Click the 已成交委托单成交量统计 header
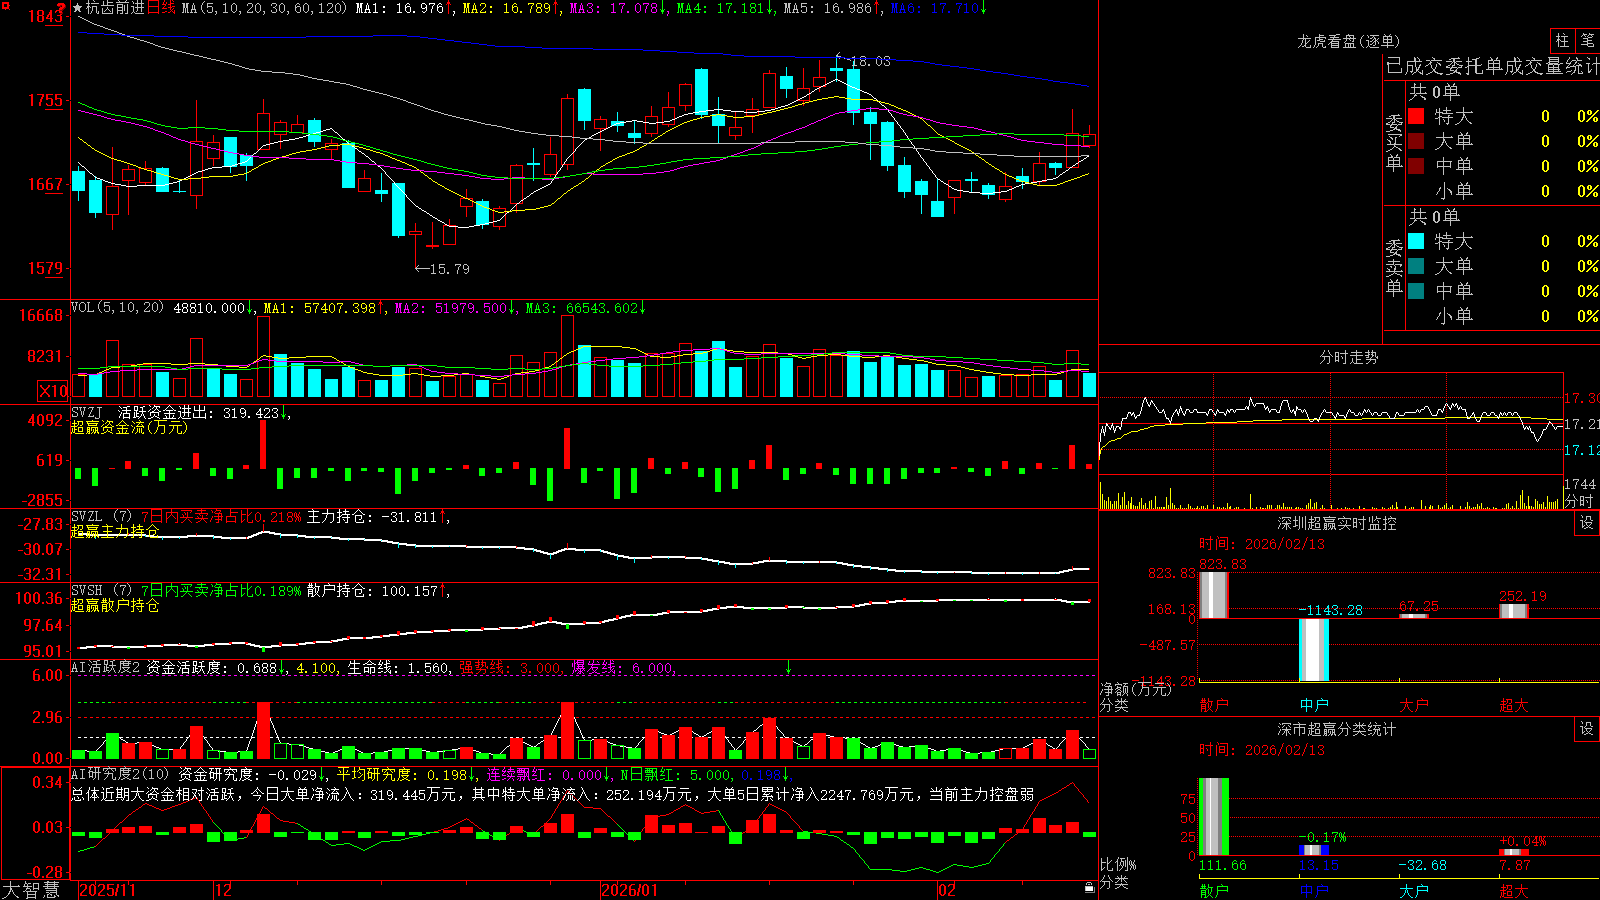Screen dimensions: 1600x900 [x=1492, y=66]
